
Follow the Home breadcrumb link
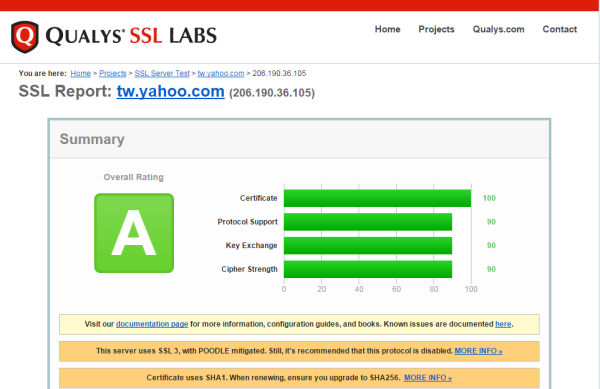click(x=80, y=73)
